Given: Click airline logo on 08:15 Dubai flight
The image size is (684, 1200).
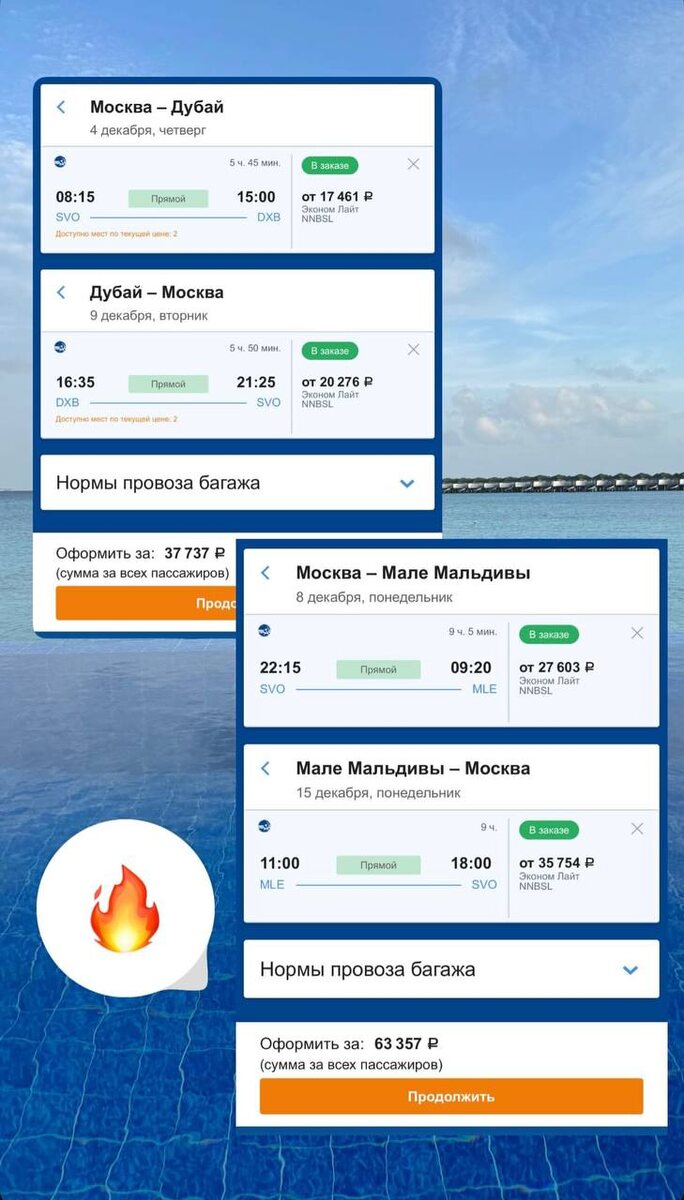Looking at the screenshot, I should click(x=60, y=161).
